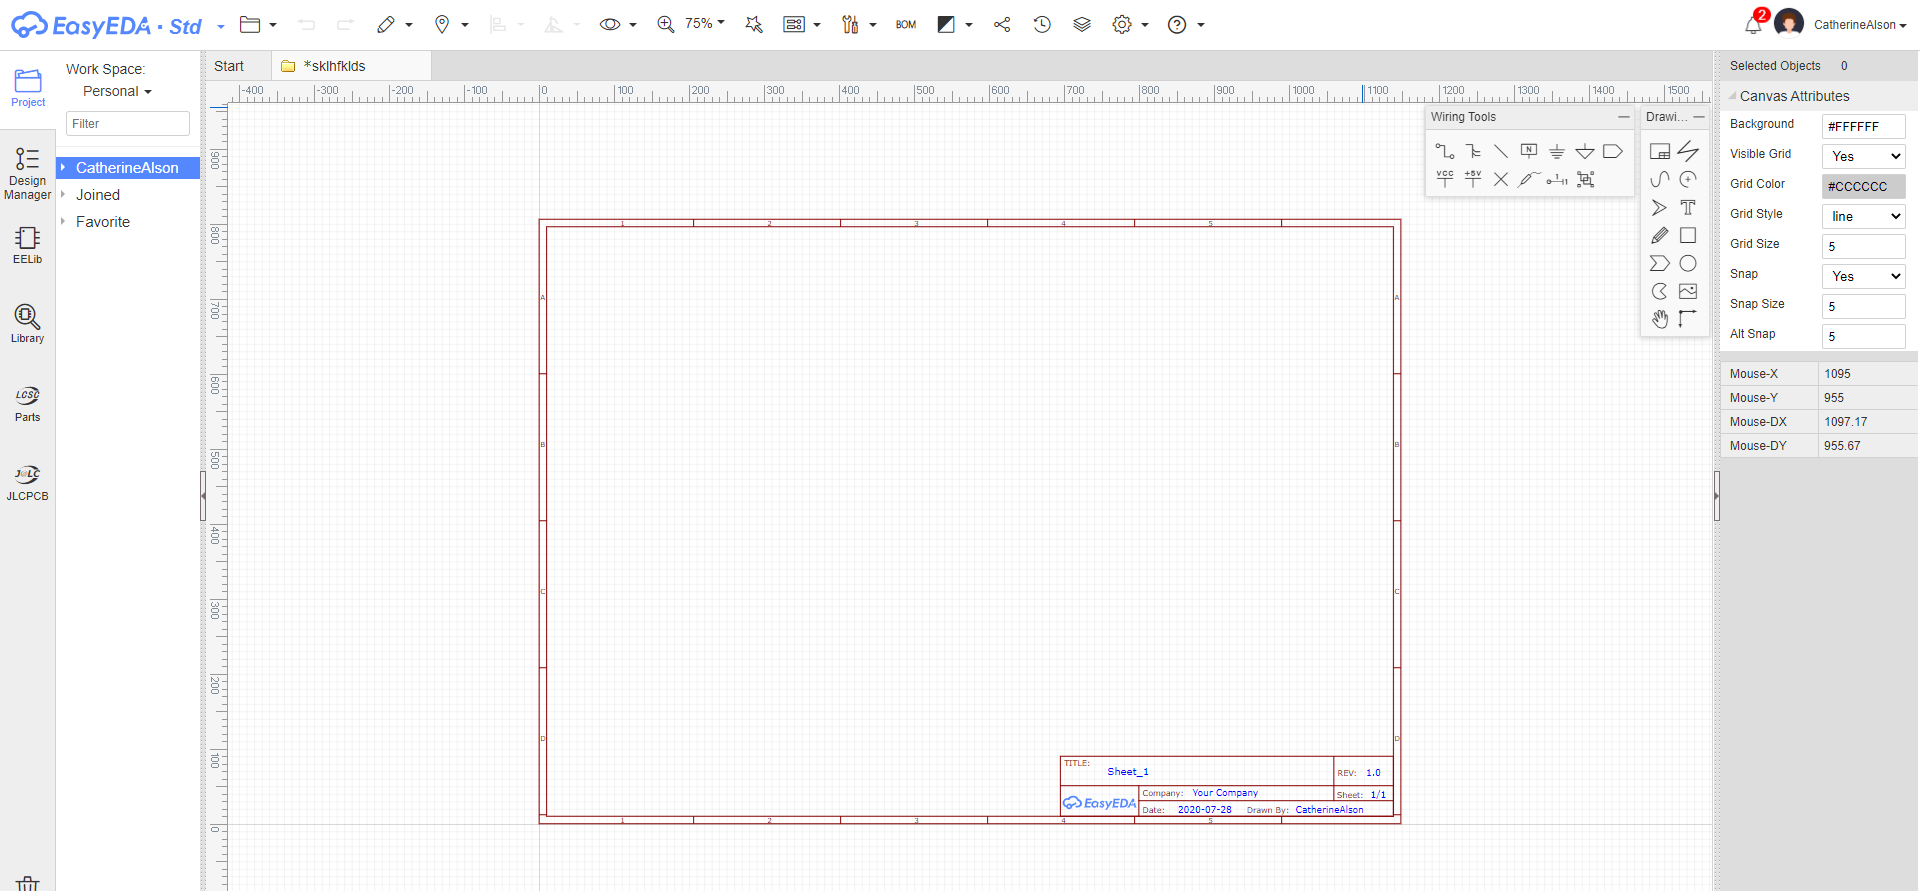Open Sheet Setting in Drawing Tools

coord(1660,151)
